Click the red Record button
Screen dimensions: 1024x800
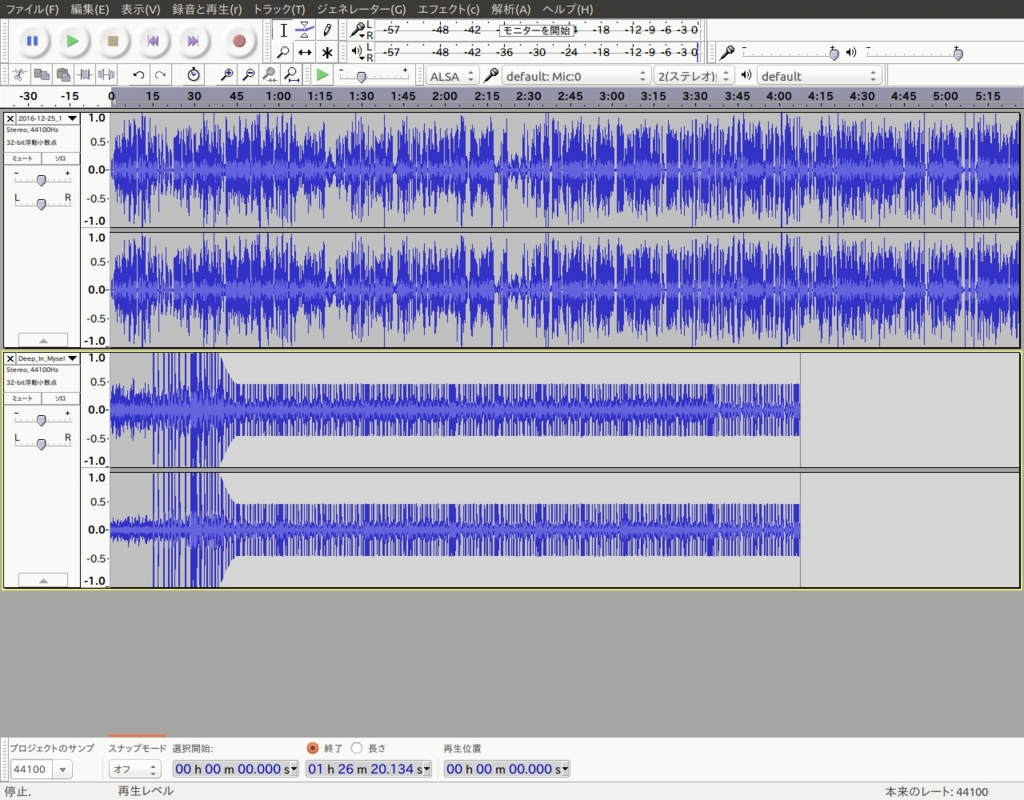(239, 41)
